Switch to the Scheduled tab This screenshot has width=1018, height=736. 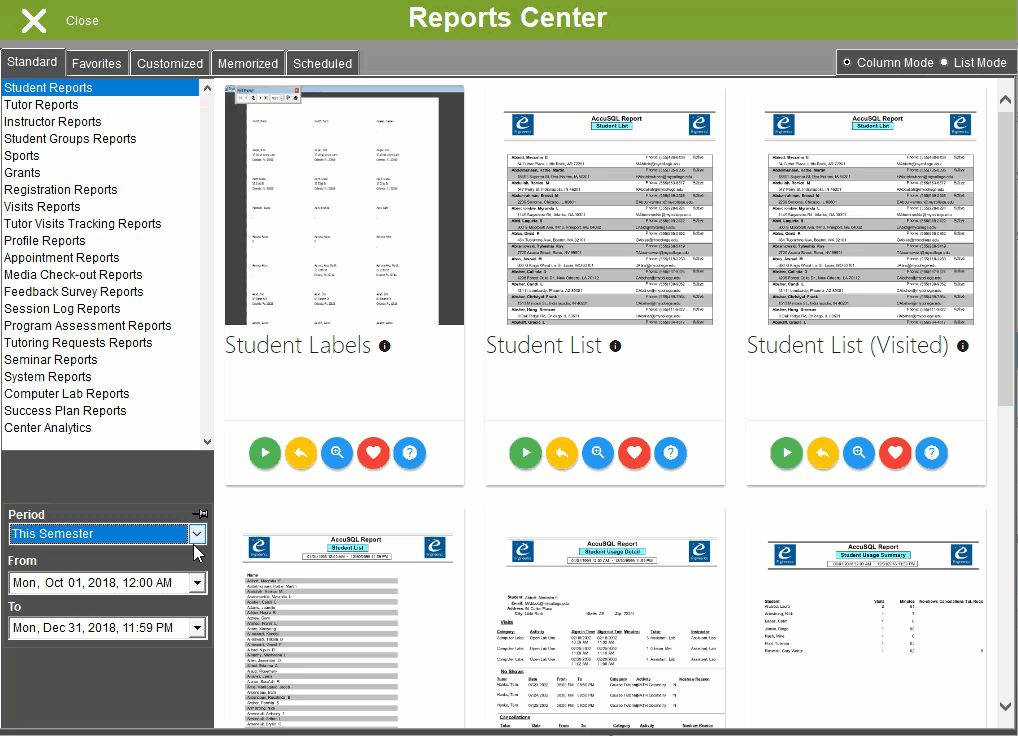(x=322, y=64)
